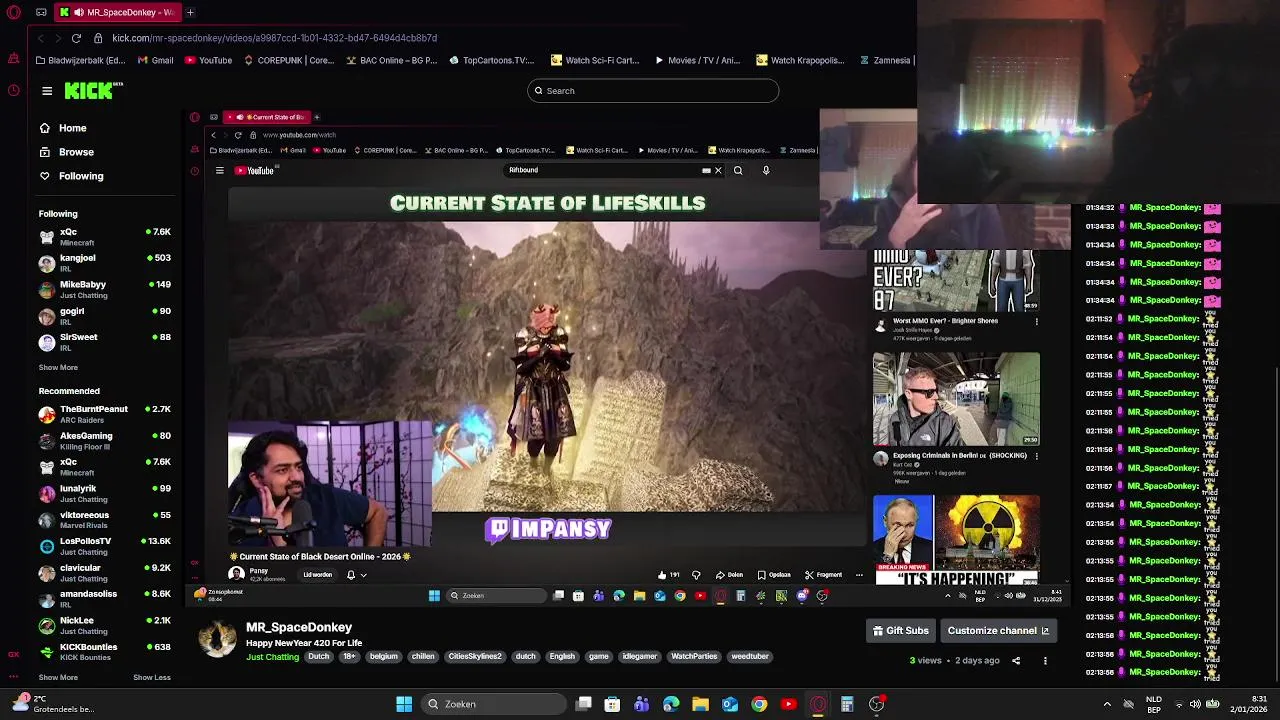Select the WatchParties tag

694,656
